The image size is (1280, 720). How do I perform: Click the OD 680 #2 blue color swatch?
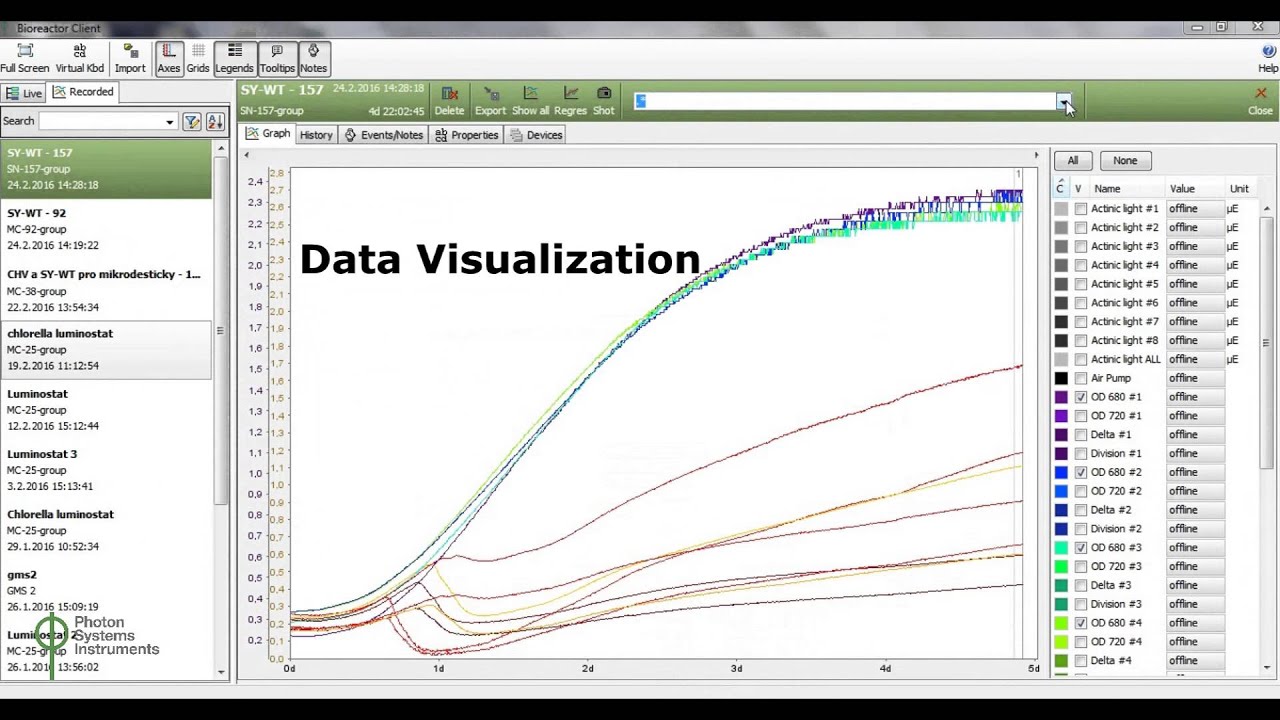(1061, 472)
